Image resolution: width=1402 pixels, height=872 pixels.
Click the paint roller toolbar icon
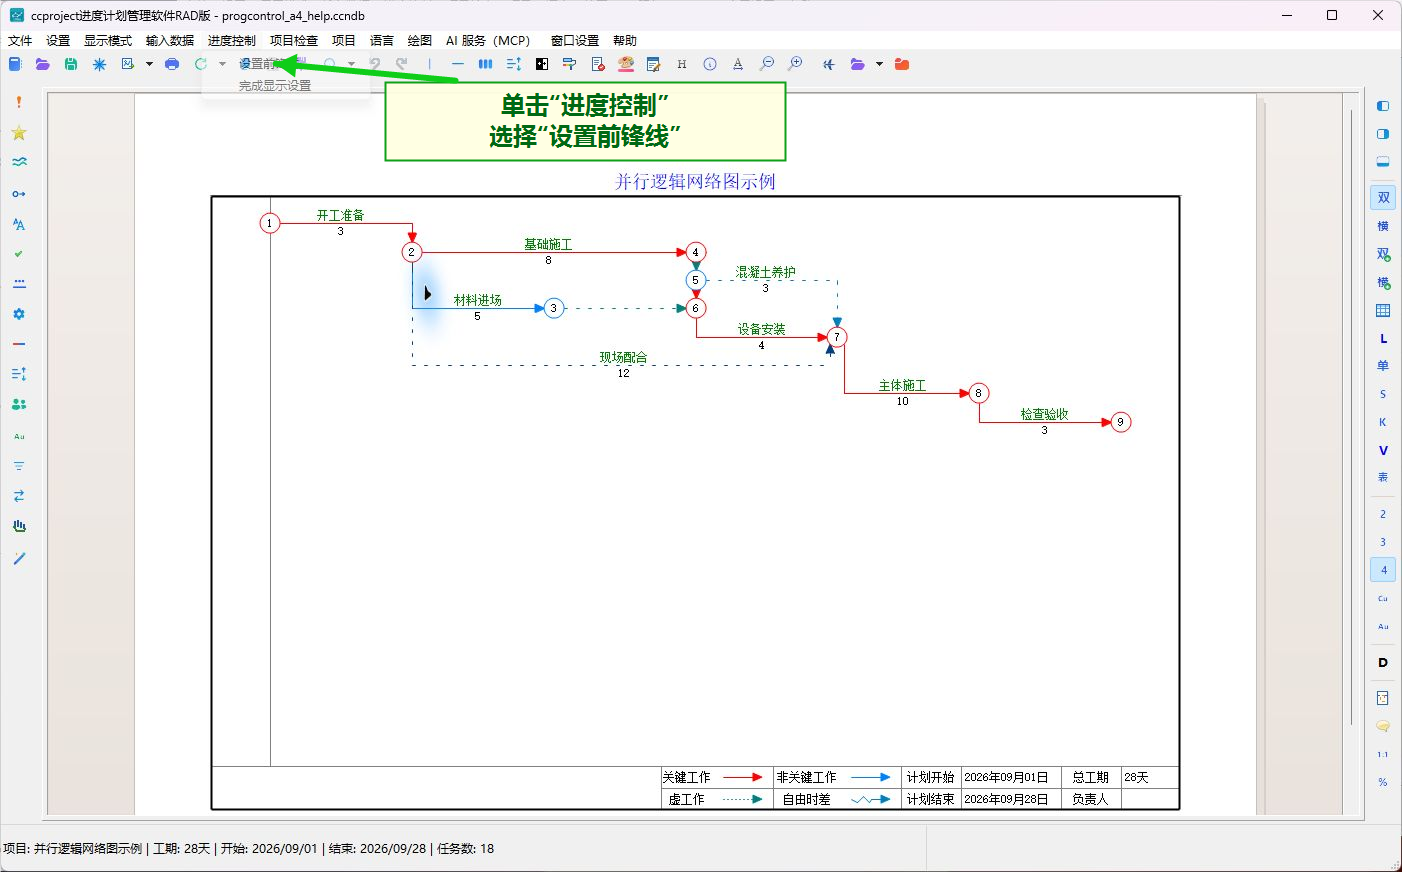coord(569,64)
